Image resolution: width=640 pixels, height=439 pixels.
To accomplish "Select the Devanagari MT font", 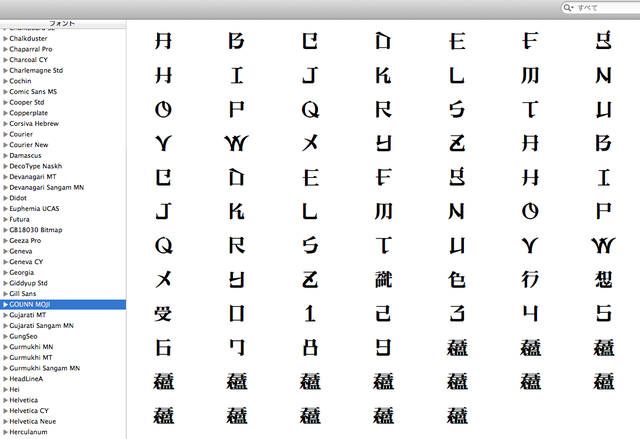I will tap(33, 176).
